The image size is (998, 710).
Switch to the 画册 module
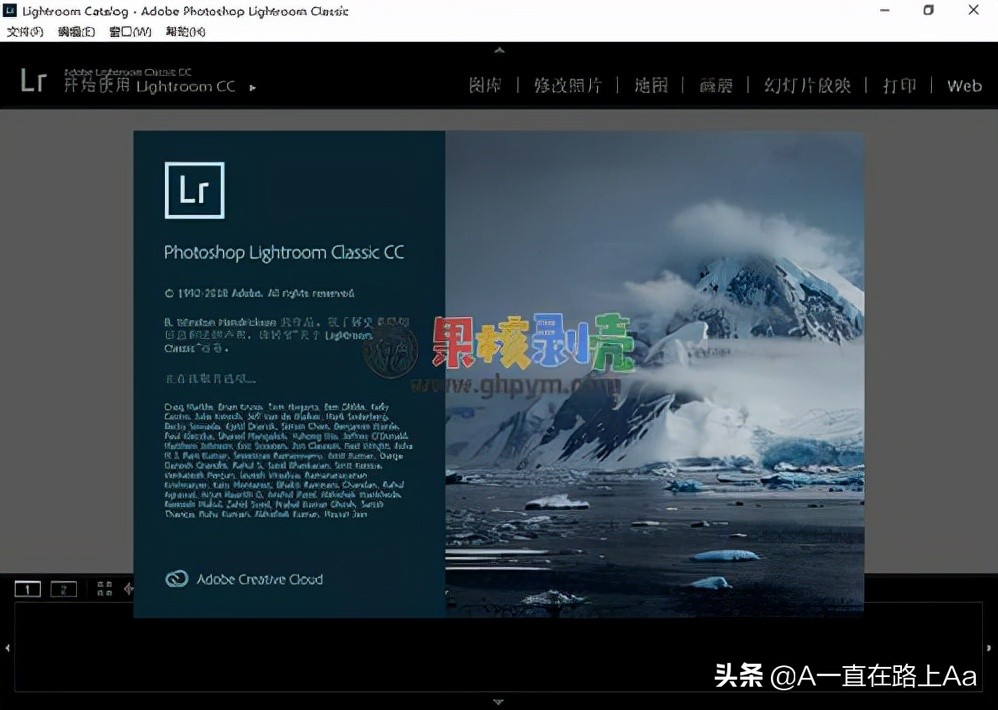click(716, 85)
